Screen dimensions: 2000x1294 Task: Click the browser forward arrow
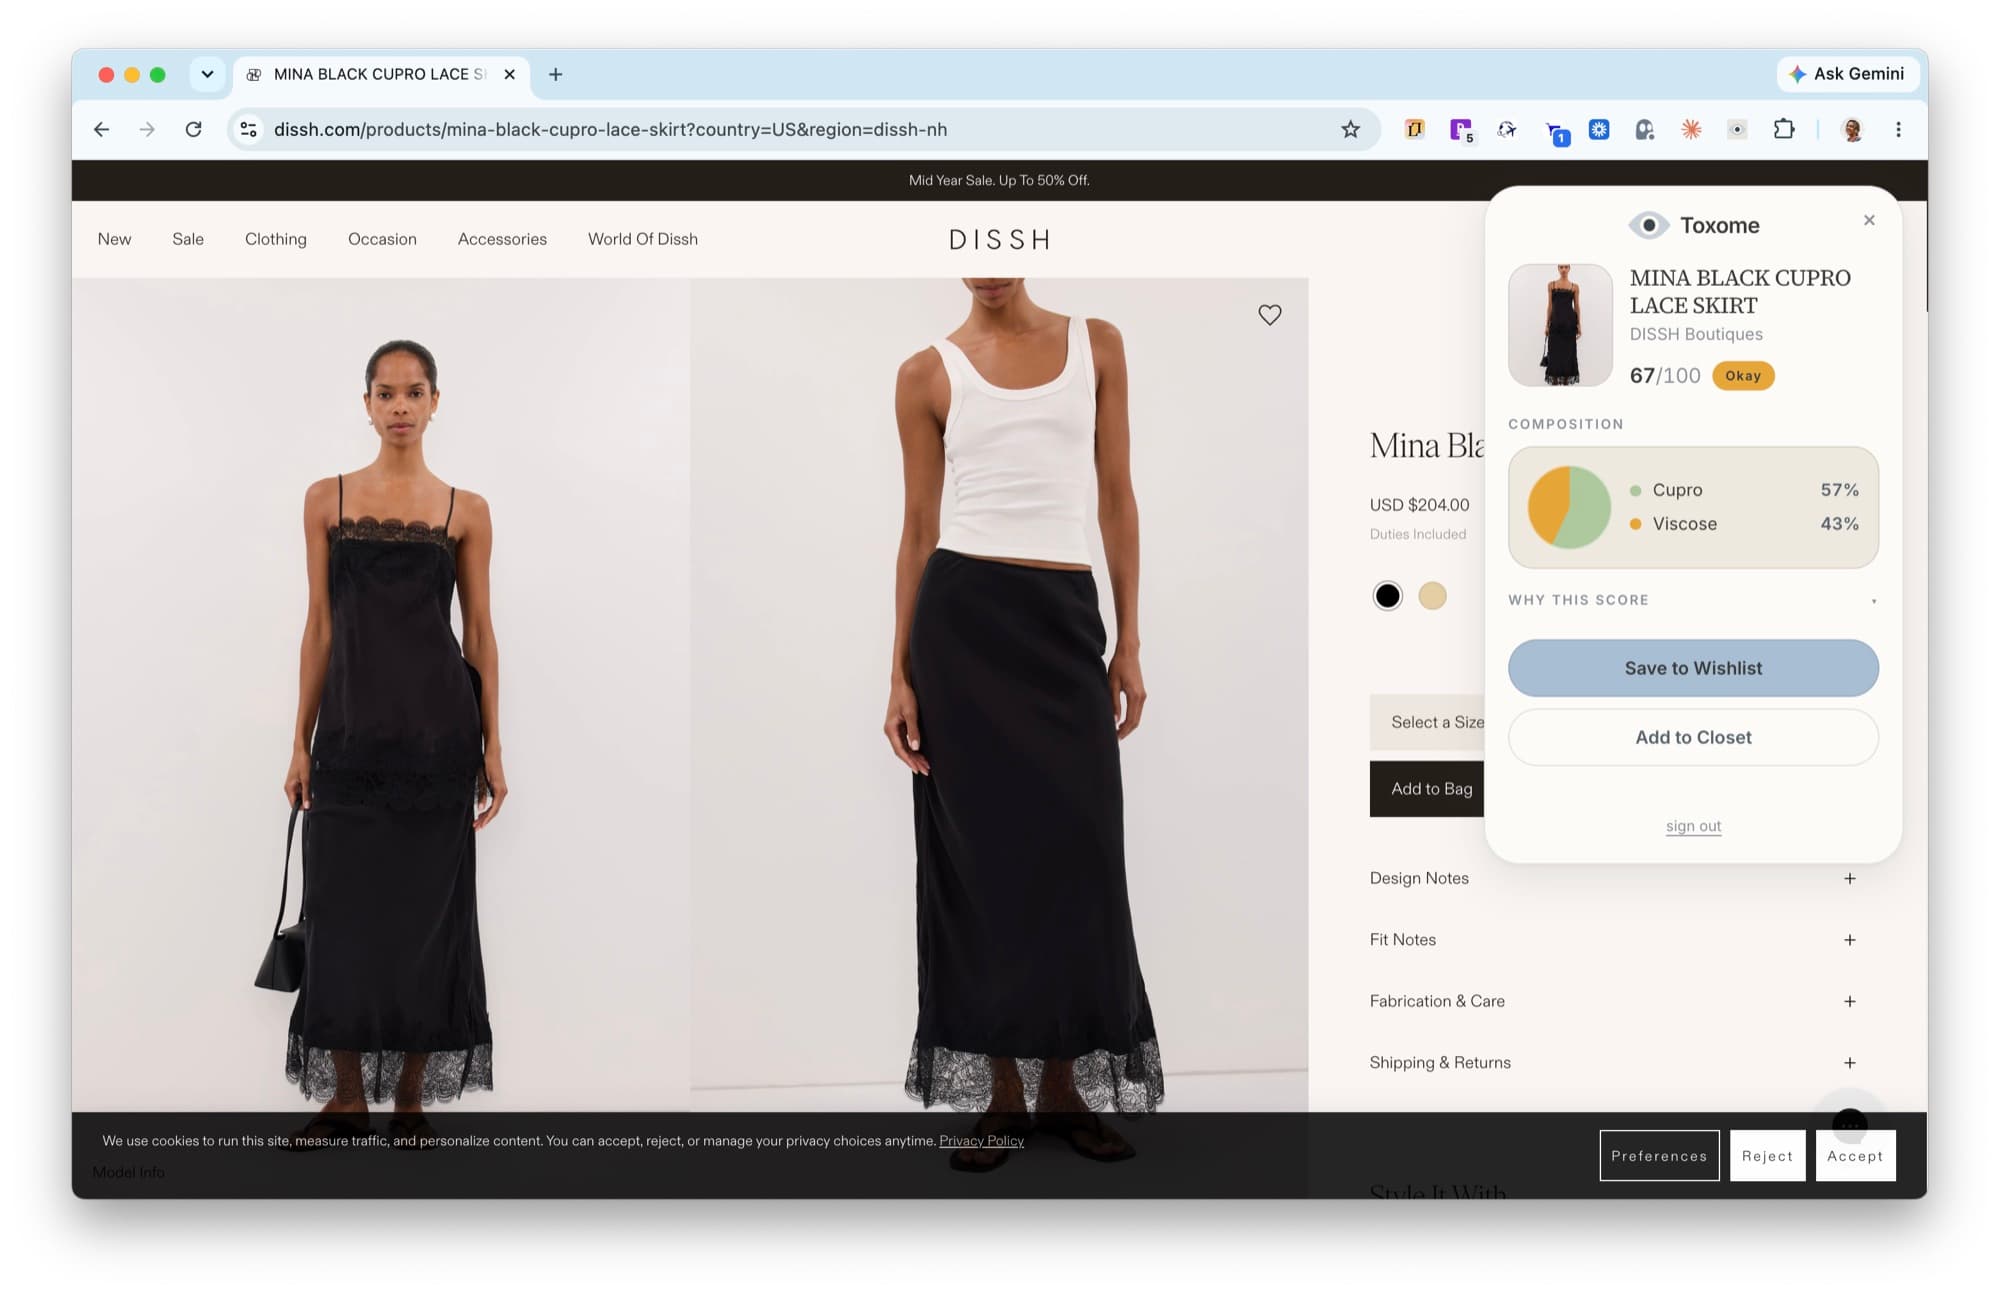coord(147,129)
